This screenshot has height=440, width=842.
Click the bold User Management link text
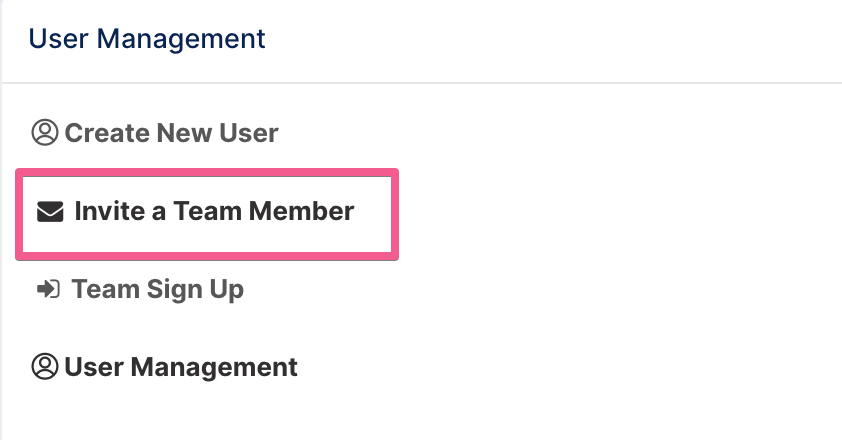180,367
